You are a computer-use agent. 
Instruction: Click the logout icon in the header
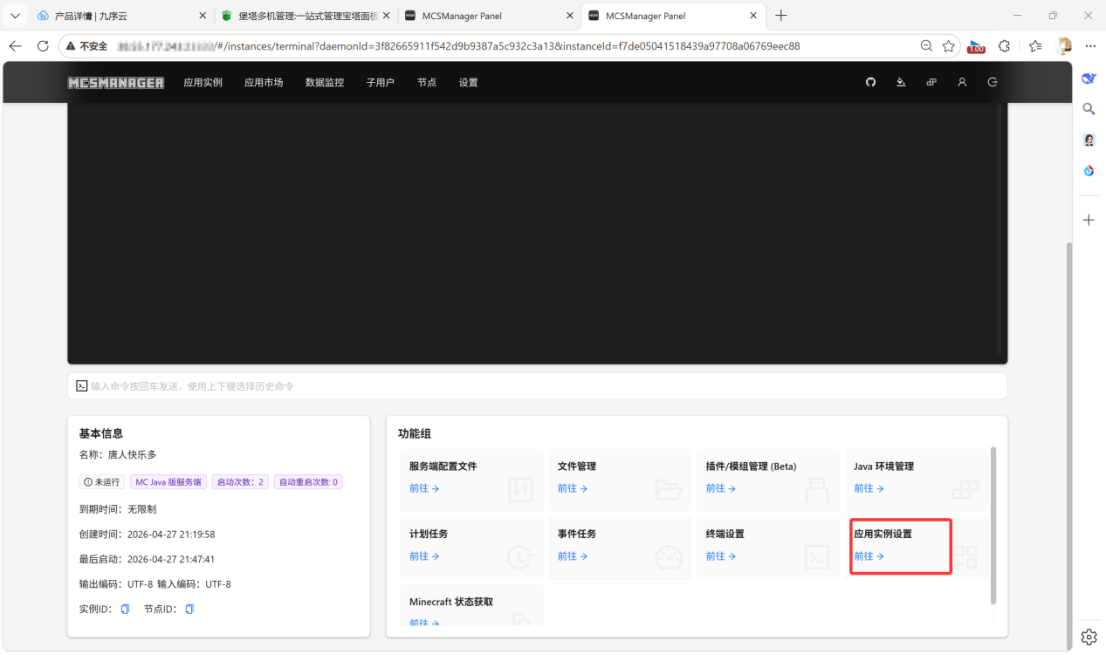pos(992,82)
